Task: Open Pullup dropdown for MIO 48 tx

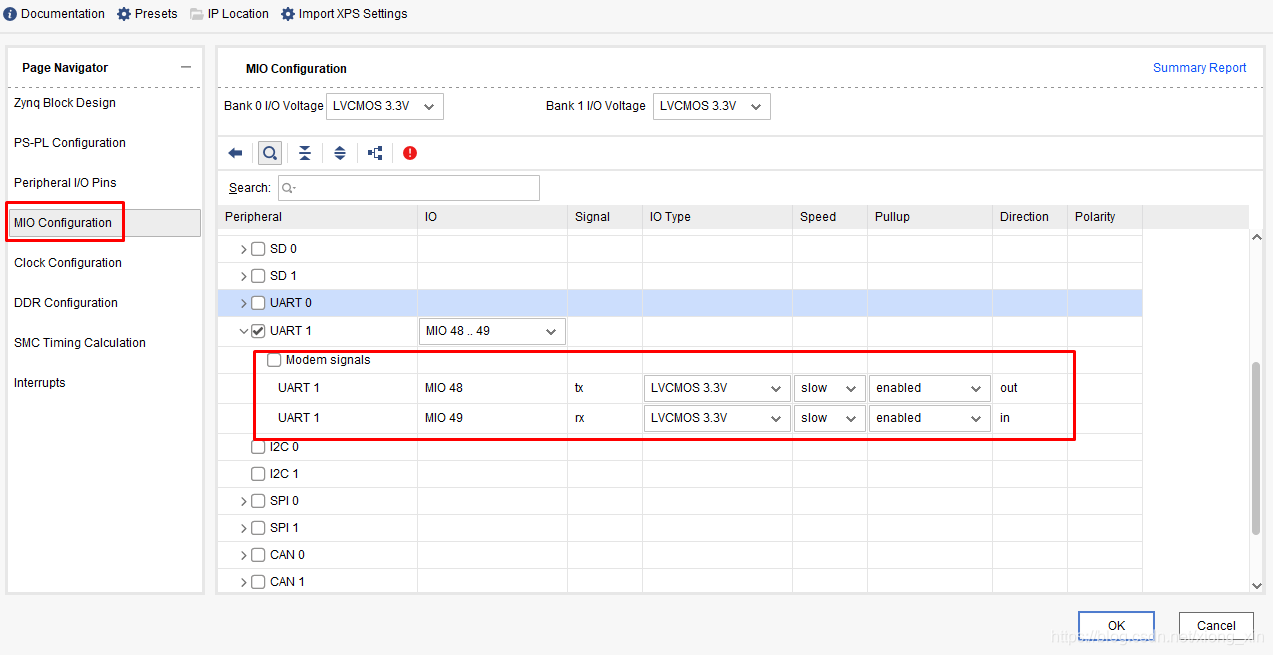Action: [929, 388]
